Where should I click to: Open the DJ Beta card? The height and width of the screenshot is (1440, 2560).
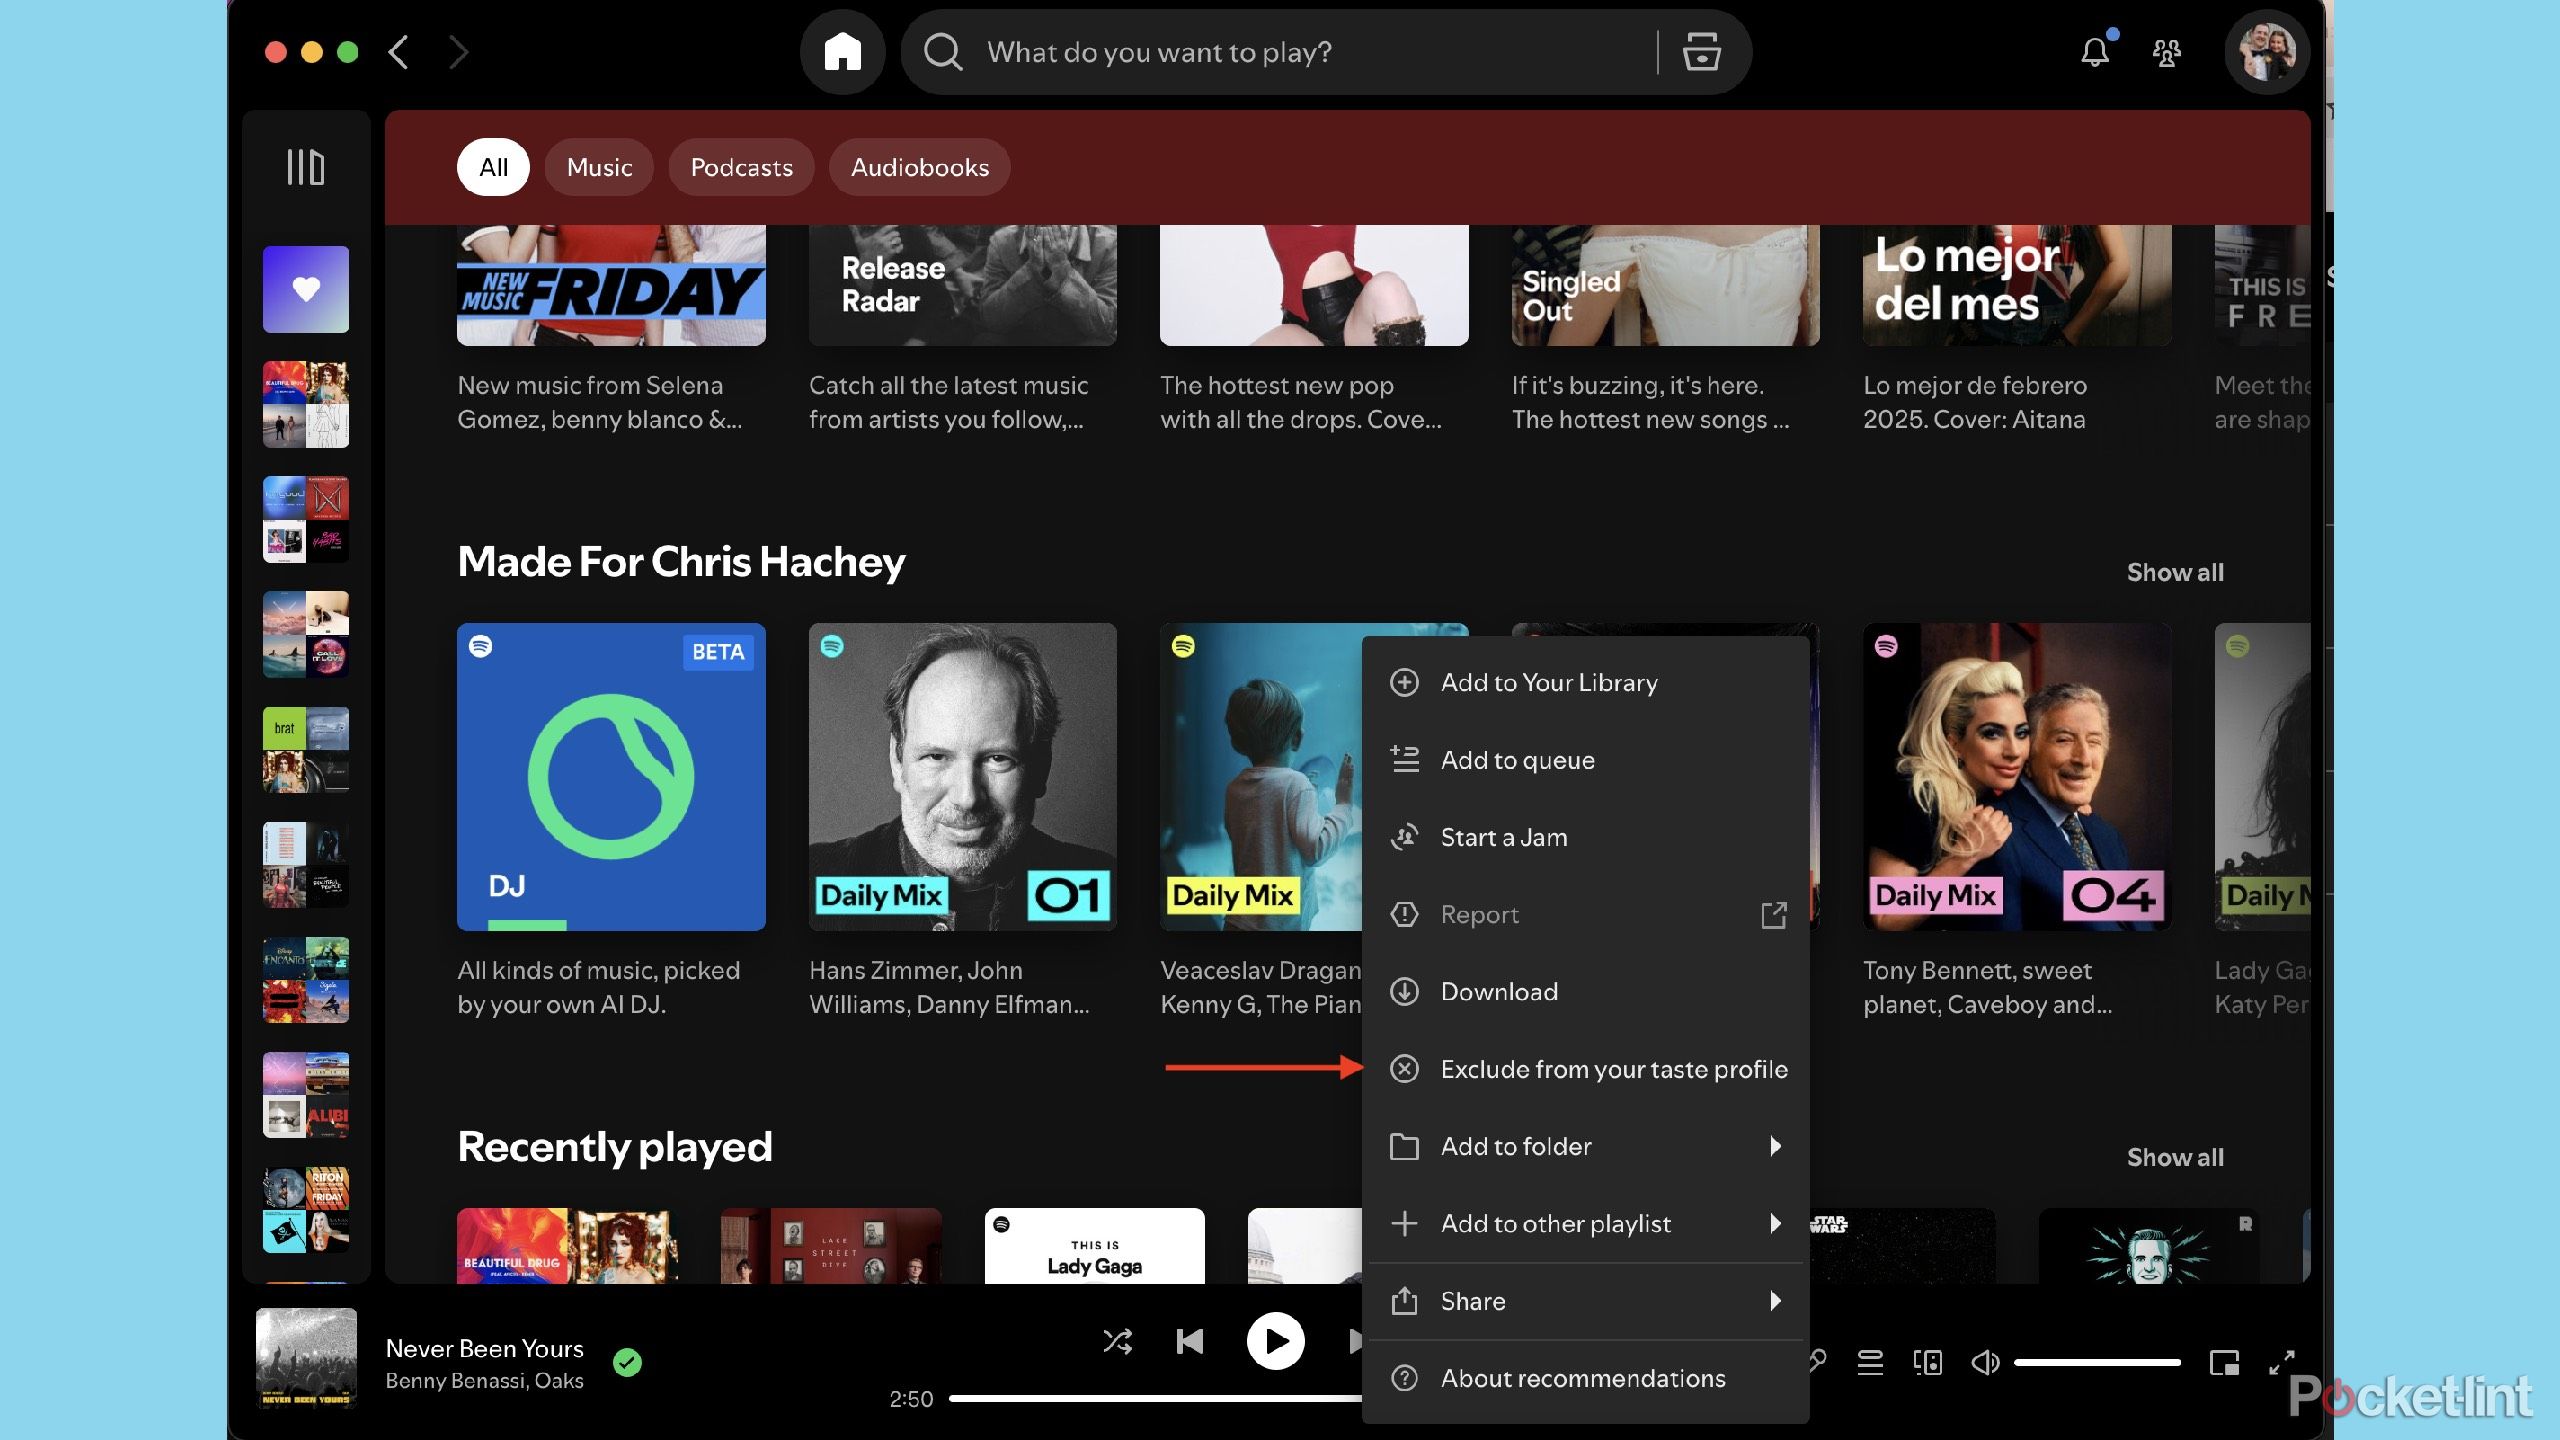pyautogui.click(x=611, y=822)
